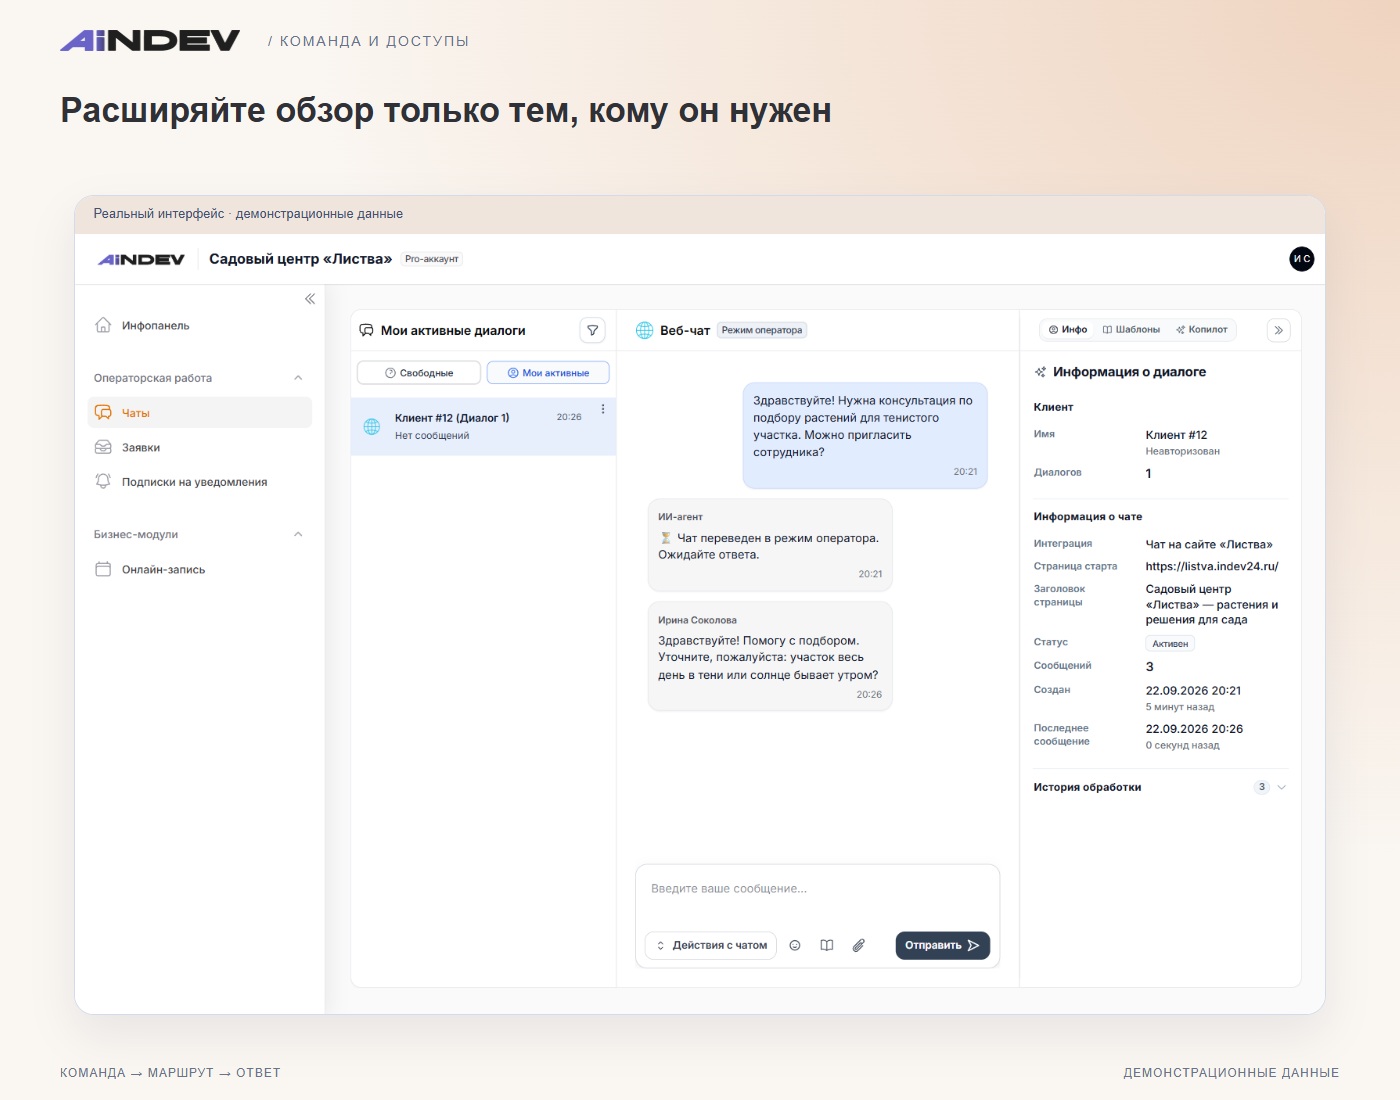
Task: Open the knowledge book icon in message box
Action: click(827, 945)
